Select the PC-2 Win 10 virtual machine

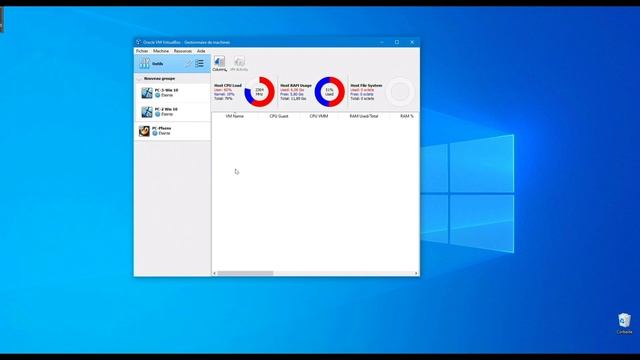(173, 112)
